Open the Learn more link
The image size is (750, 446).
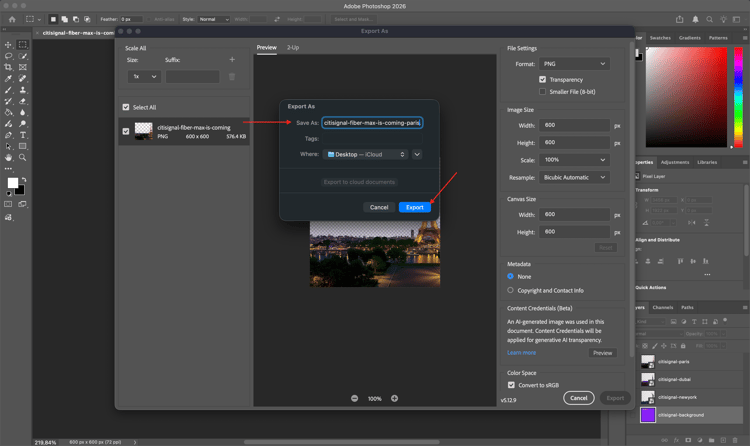point(521,353)
